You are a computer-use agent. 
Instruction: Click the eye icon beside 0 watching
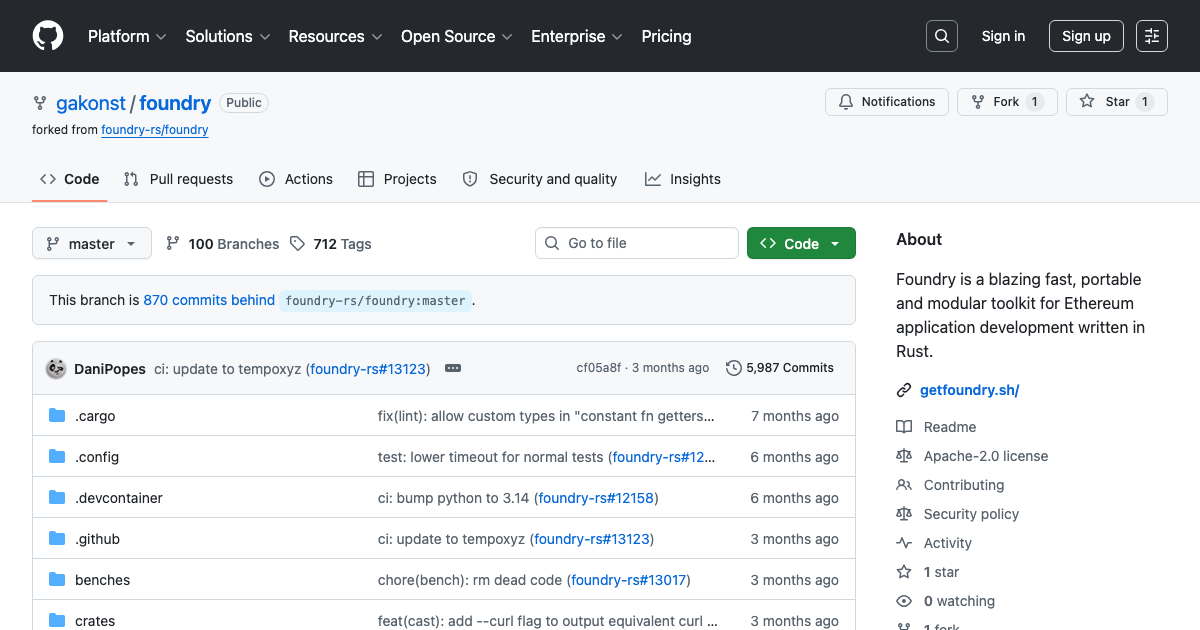coord(904,601)
